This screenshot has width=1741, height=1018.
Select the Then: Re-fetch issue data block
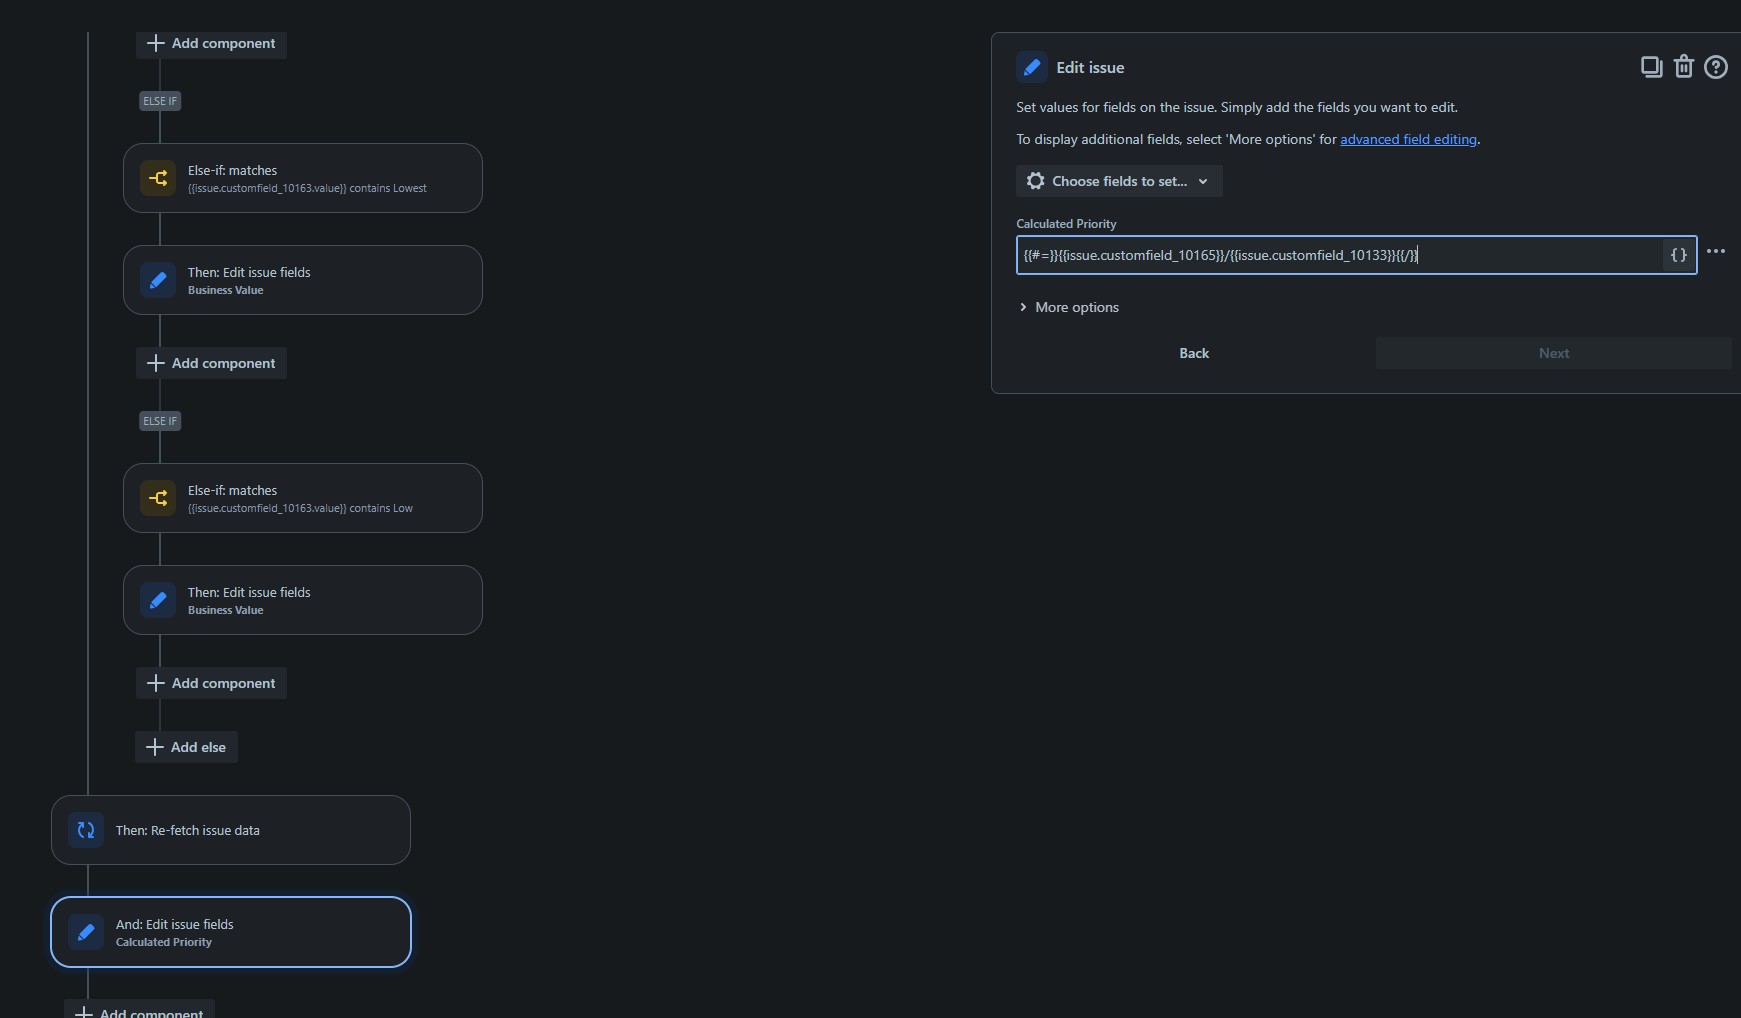(x=230, y=829)
